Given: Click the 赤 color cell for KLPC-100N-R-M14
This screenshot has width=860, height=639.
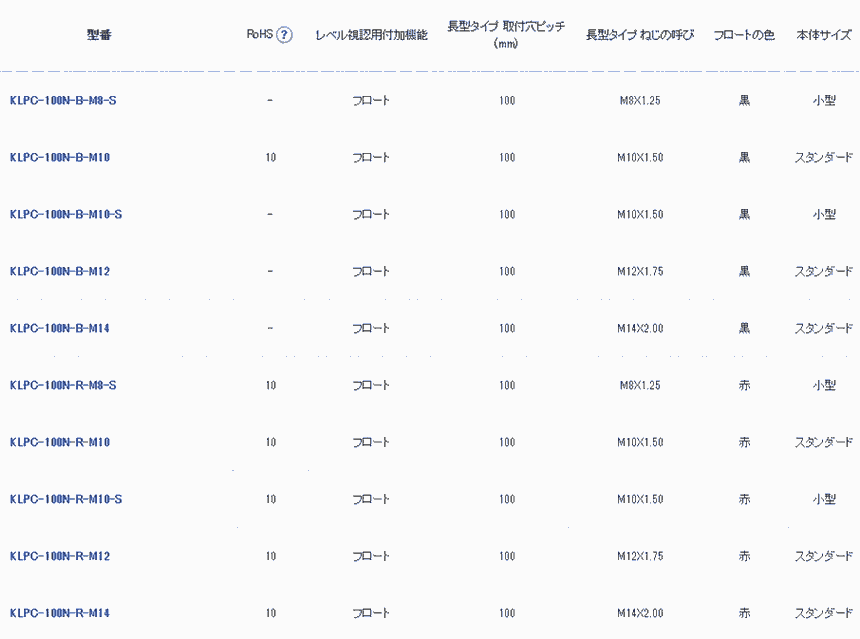Looking at the screenshot, I should click(744, 614).
